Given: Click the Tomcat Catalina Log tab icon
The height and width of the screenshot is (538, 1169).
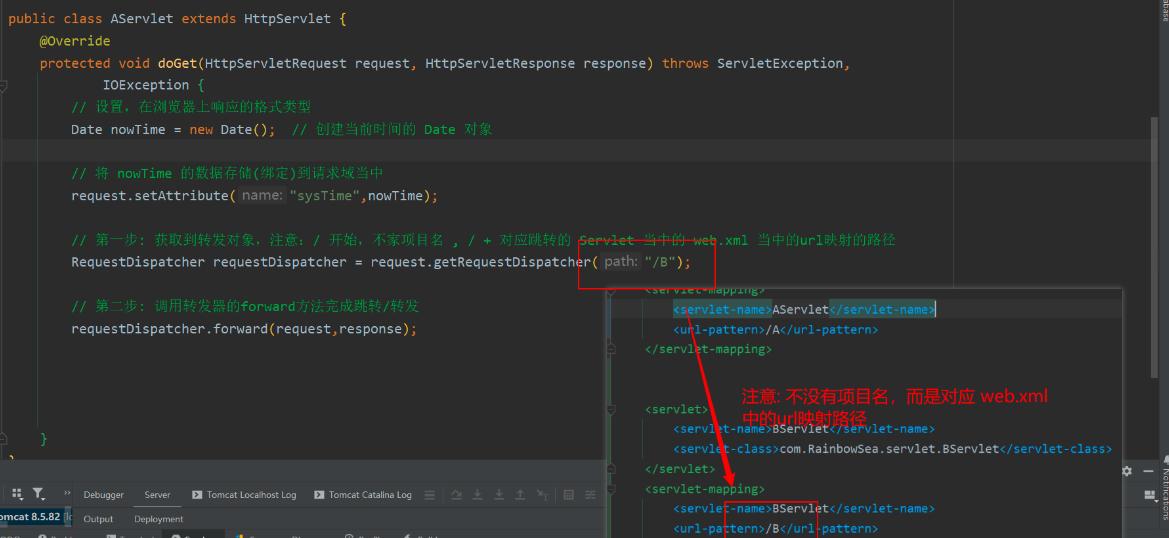Looking at the screenshot, I should (x=319, y=494).
